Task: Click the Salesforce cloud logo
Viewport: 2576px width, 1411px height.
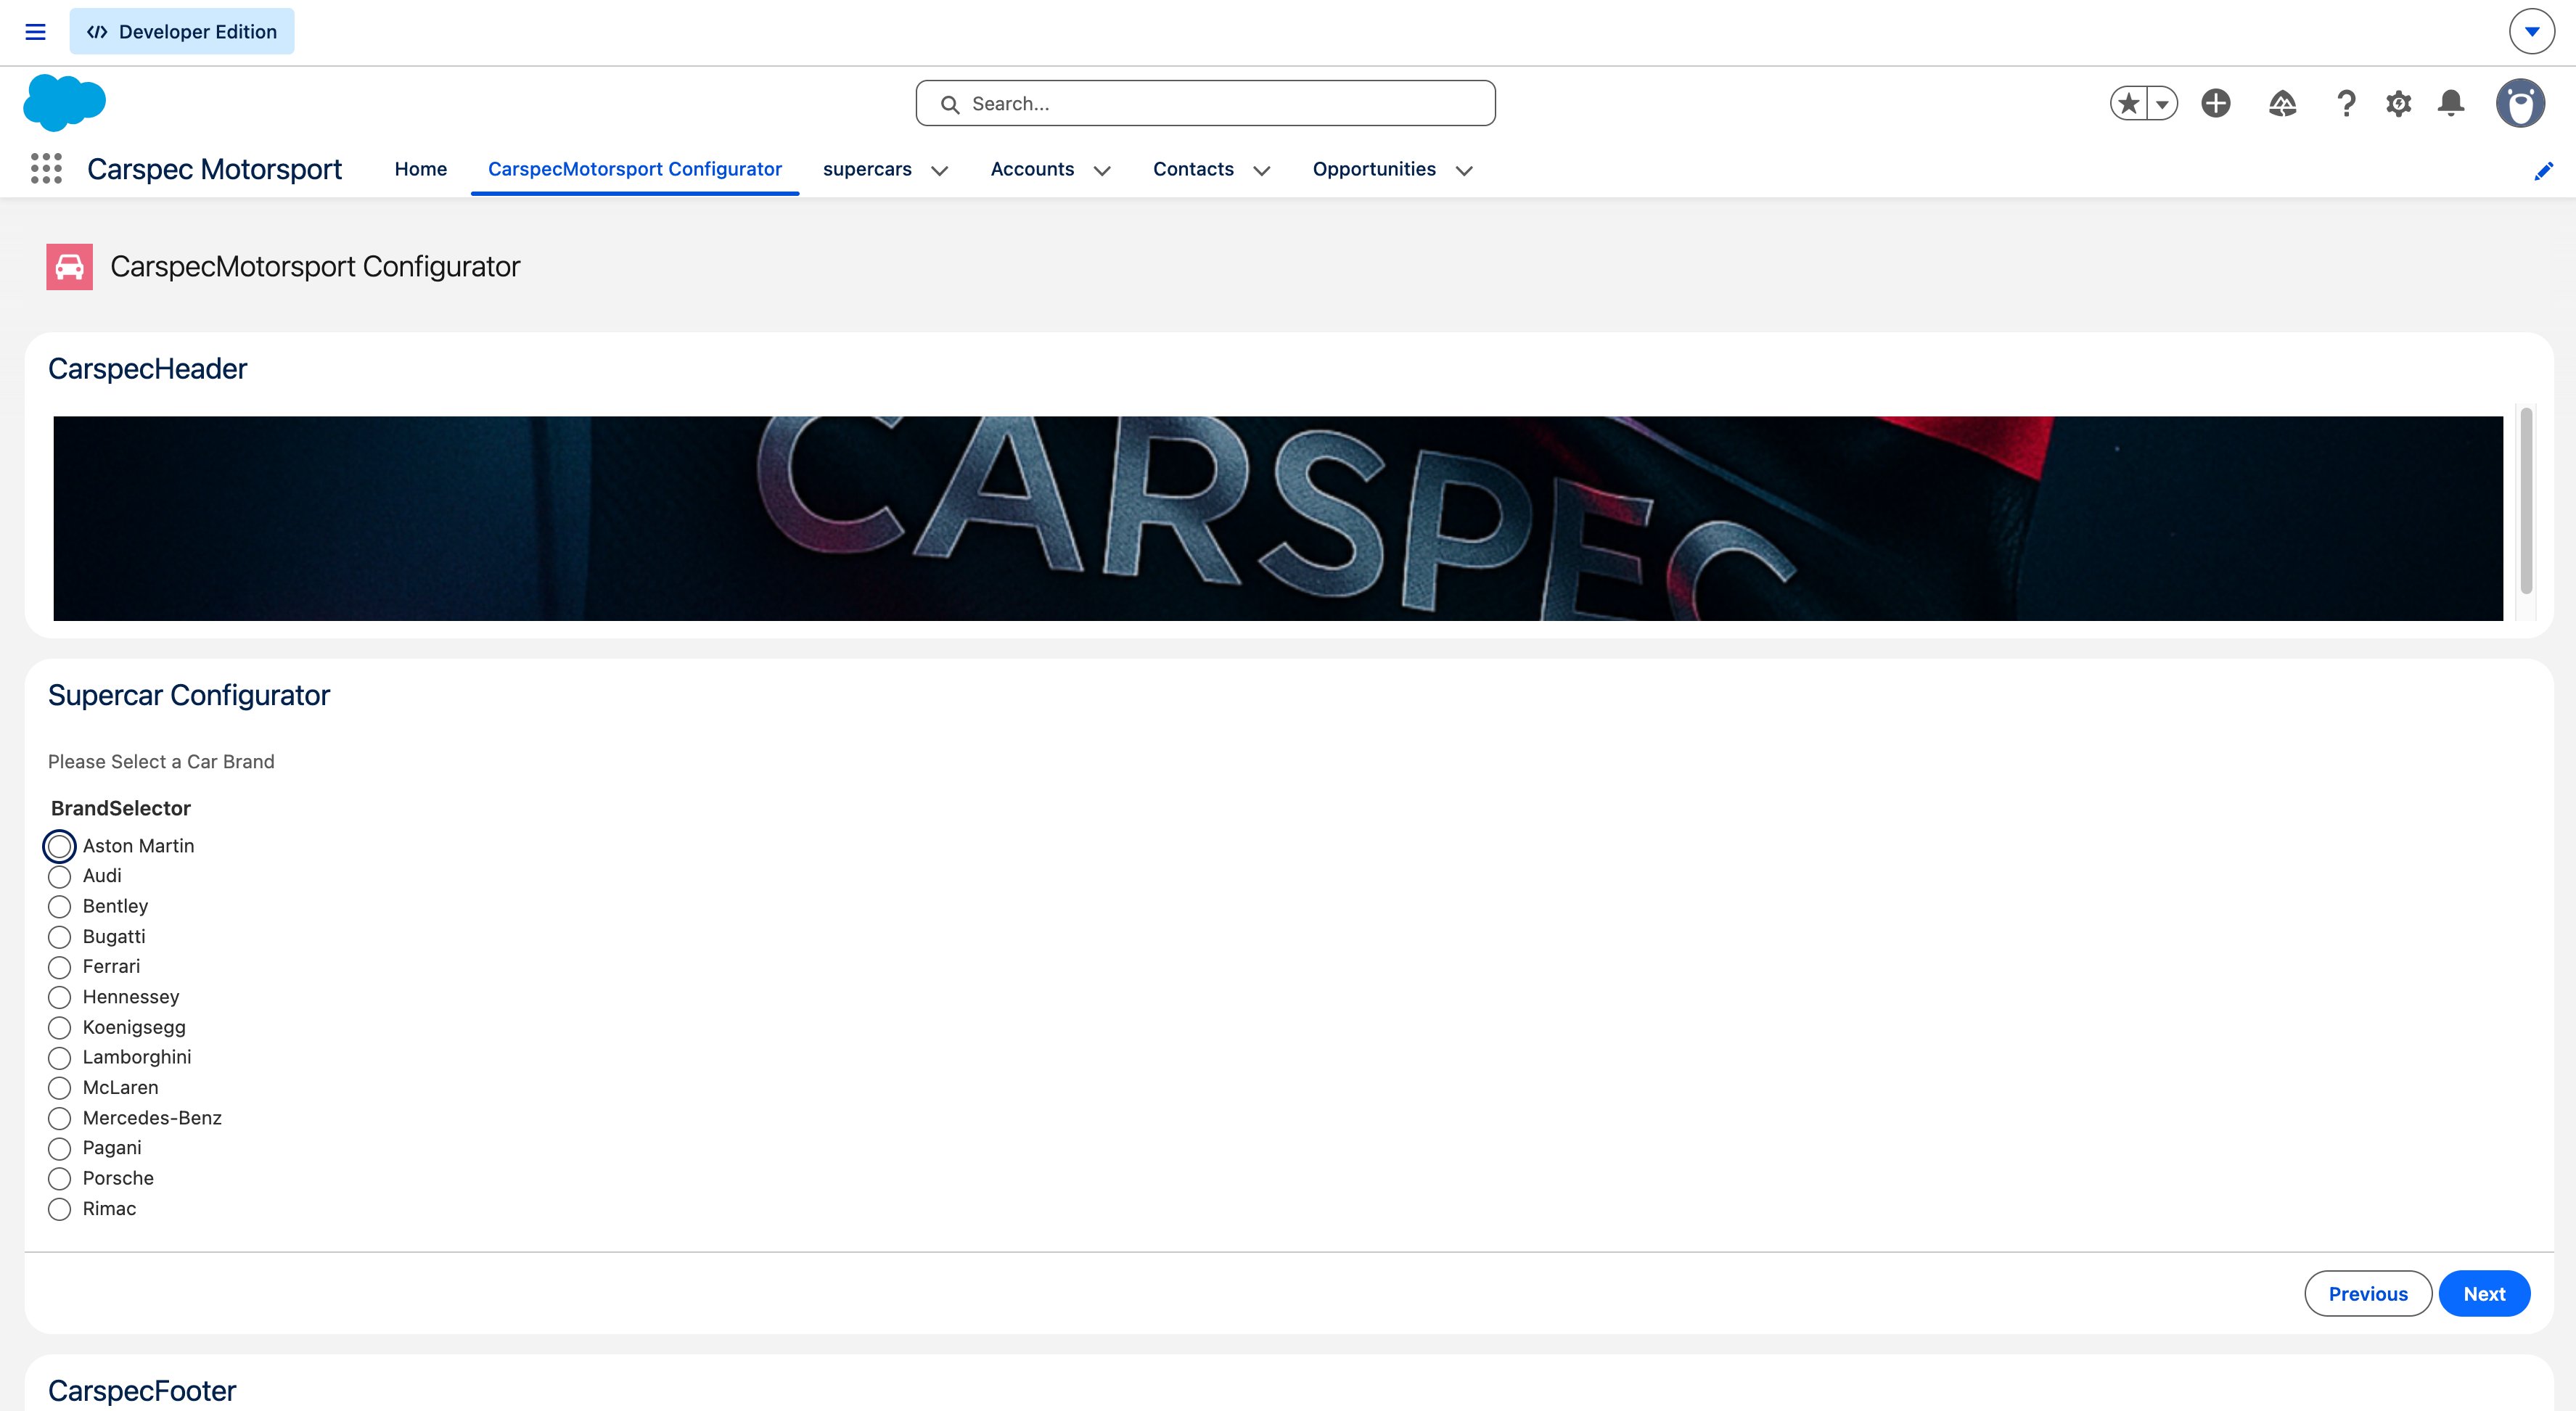Action: point(64,102)
